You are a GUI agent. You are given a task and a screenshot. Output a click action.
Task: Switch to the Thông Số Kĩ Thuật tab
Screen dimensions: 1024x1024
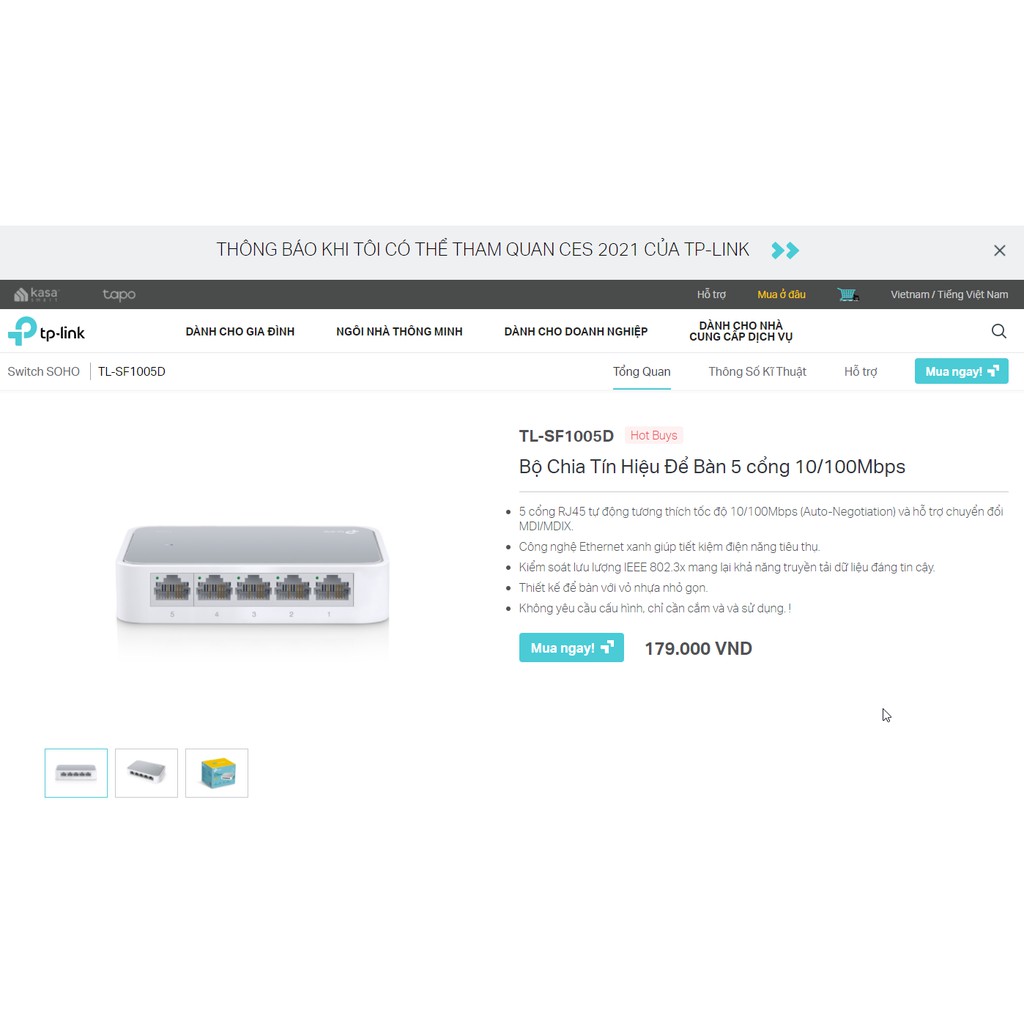pyautogui.click(x=757, y=372)
